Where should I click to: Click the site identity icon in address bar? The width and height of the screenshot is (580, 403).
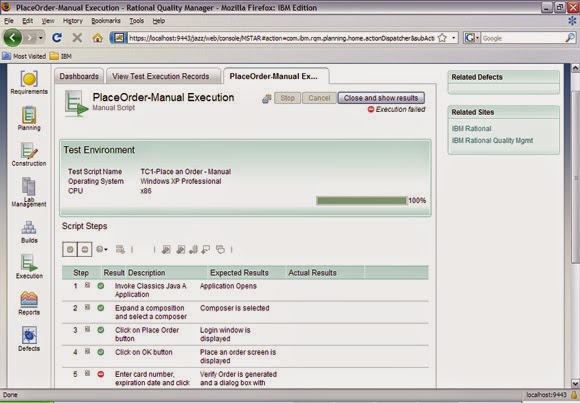pos(118,38)
